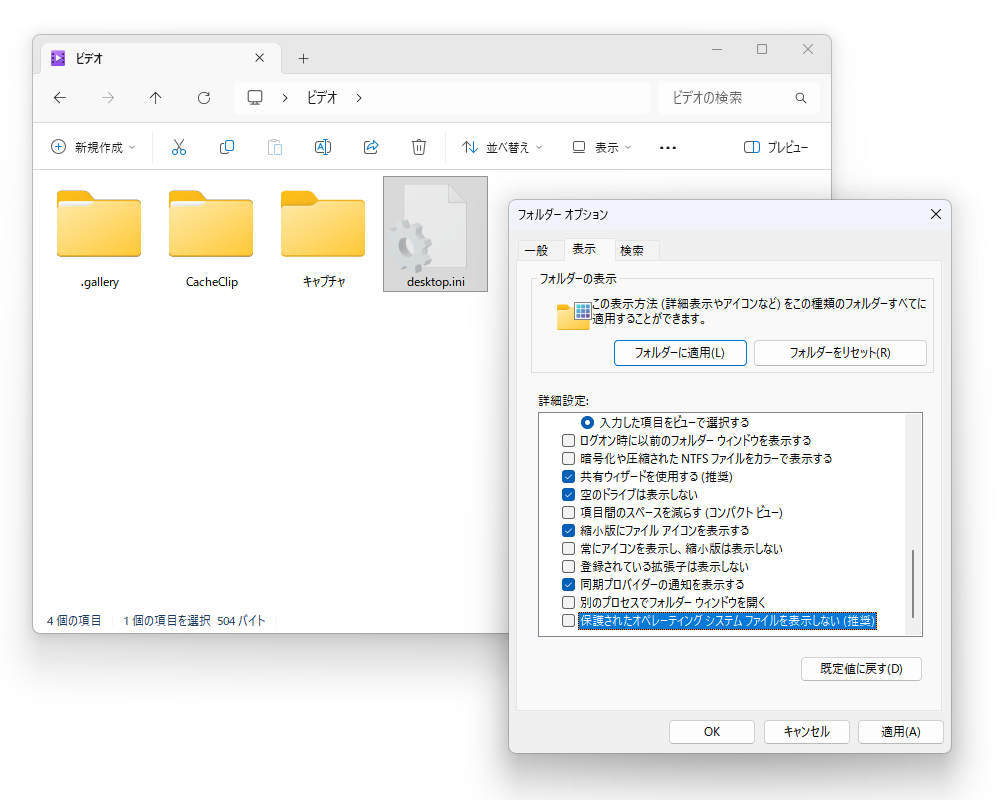Image resolution: width=997 pixels, height=800 pixels.
Task: Check 常にアイコンを表示し、縮小版は表示しない
Action: (568, 548)
